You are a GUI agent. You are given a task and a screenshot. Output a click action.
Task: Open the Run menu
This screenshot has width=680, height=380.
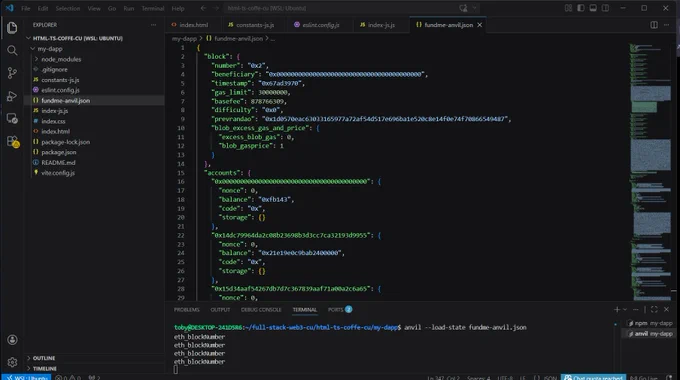click(129, 8)
